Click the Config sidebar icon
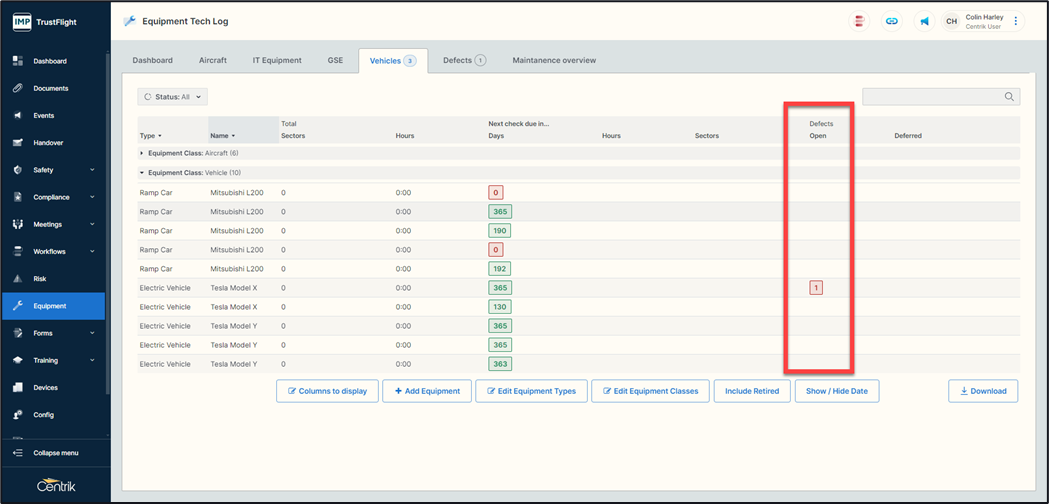 pyautogui.click(x=18, y=415)
